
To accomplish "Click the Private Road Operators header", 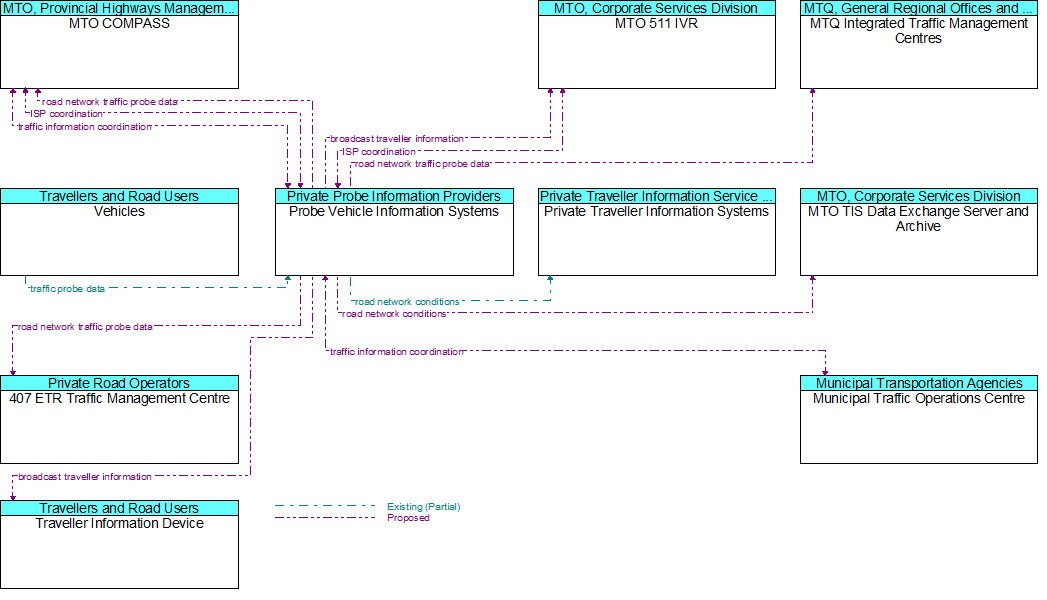I will (120, 383).
